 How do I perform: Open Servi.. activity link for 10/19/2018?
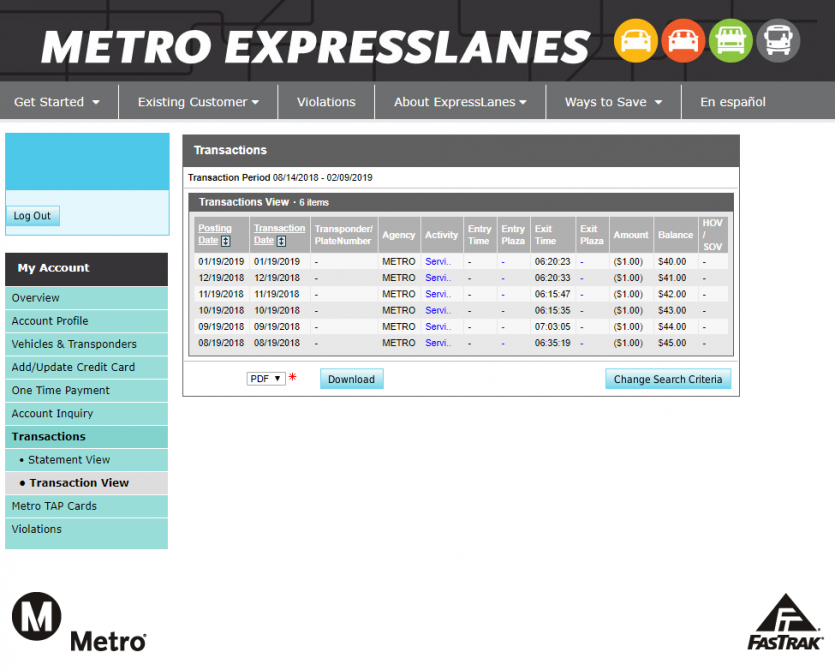[438, 311]
